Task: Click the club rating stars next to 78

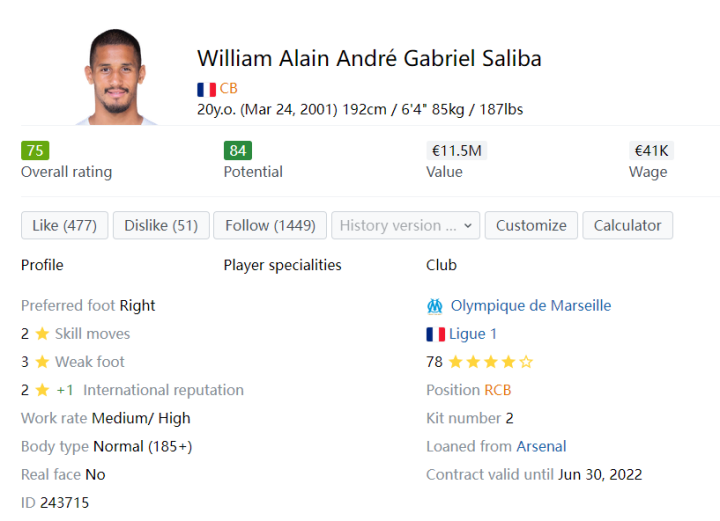Action: click(490, 362)
